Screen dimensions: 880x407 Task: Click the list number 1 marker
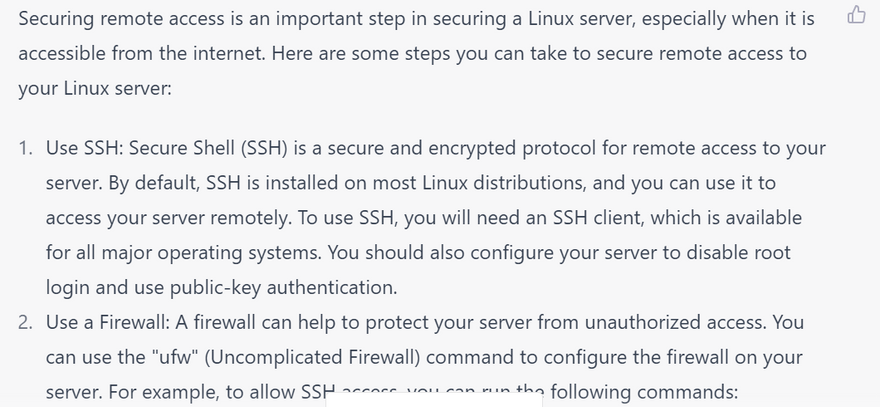coord(24,148)
